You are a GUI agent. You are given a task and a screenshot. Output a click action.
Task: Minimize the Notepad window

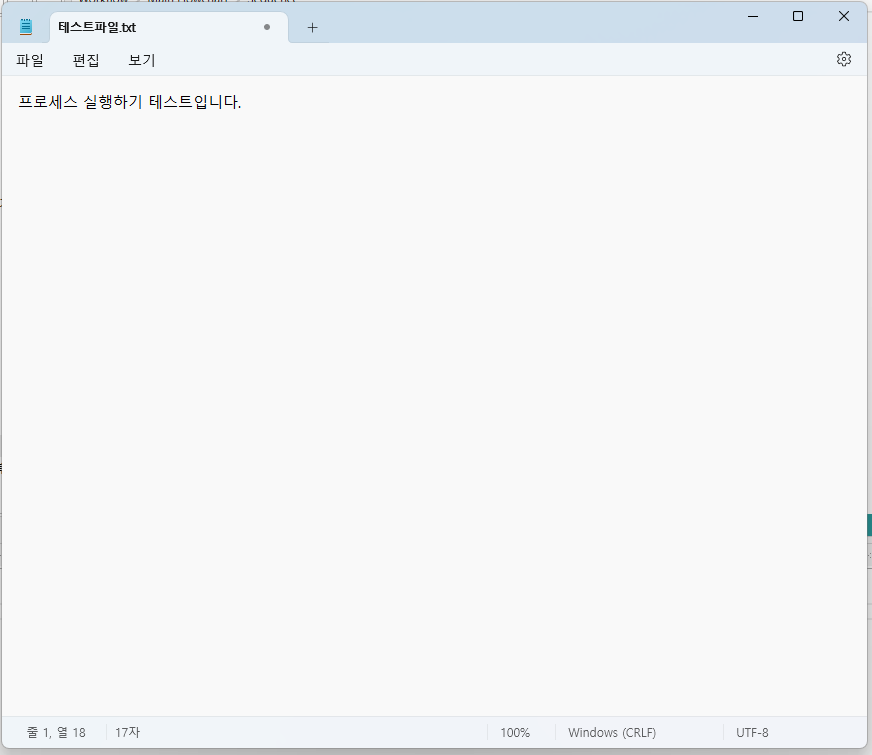[753, 17]
